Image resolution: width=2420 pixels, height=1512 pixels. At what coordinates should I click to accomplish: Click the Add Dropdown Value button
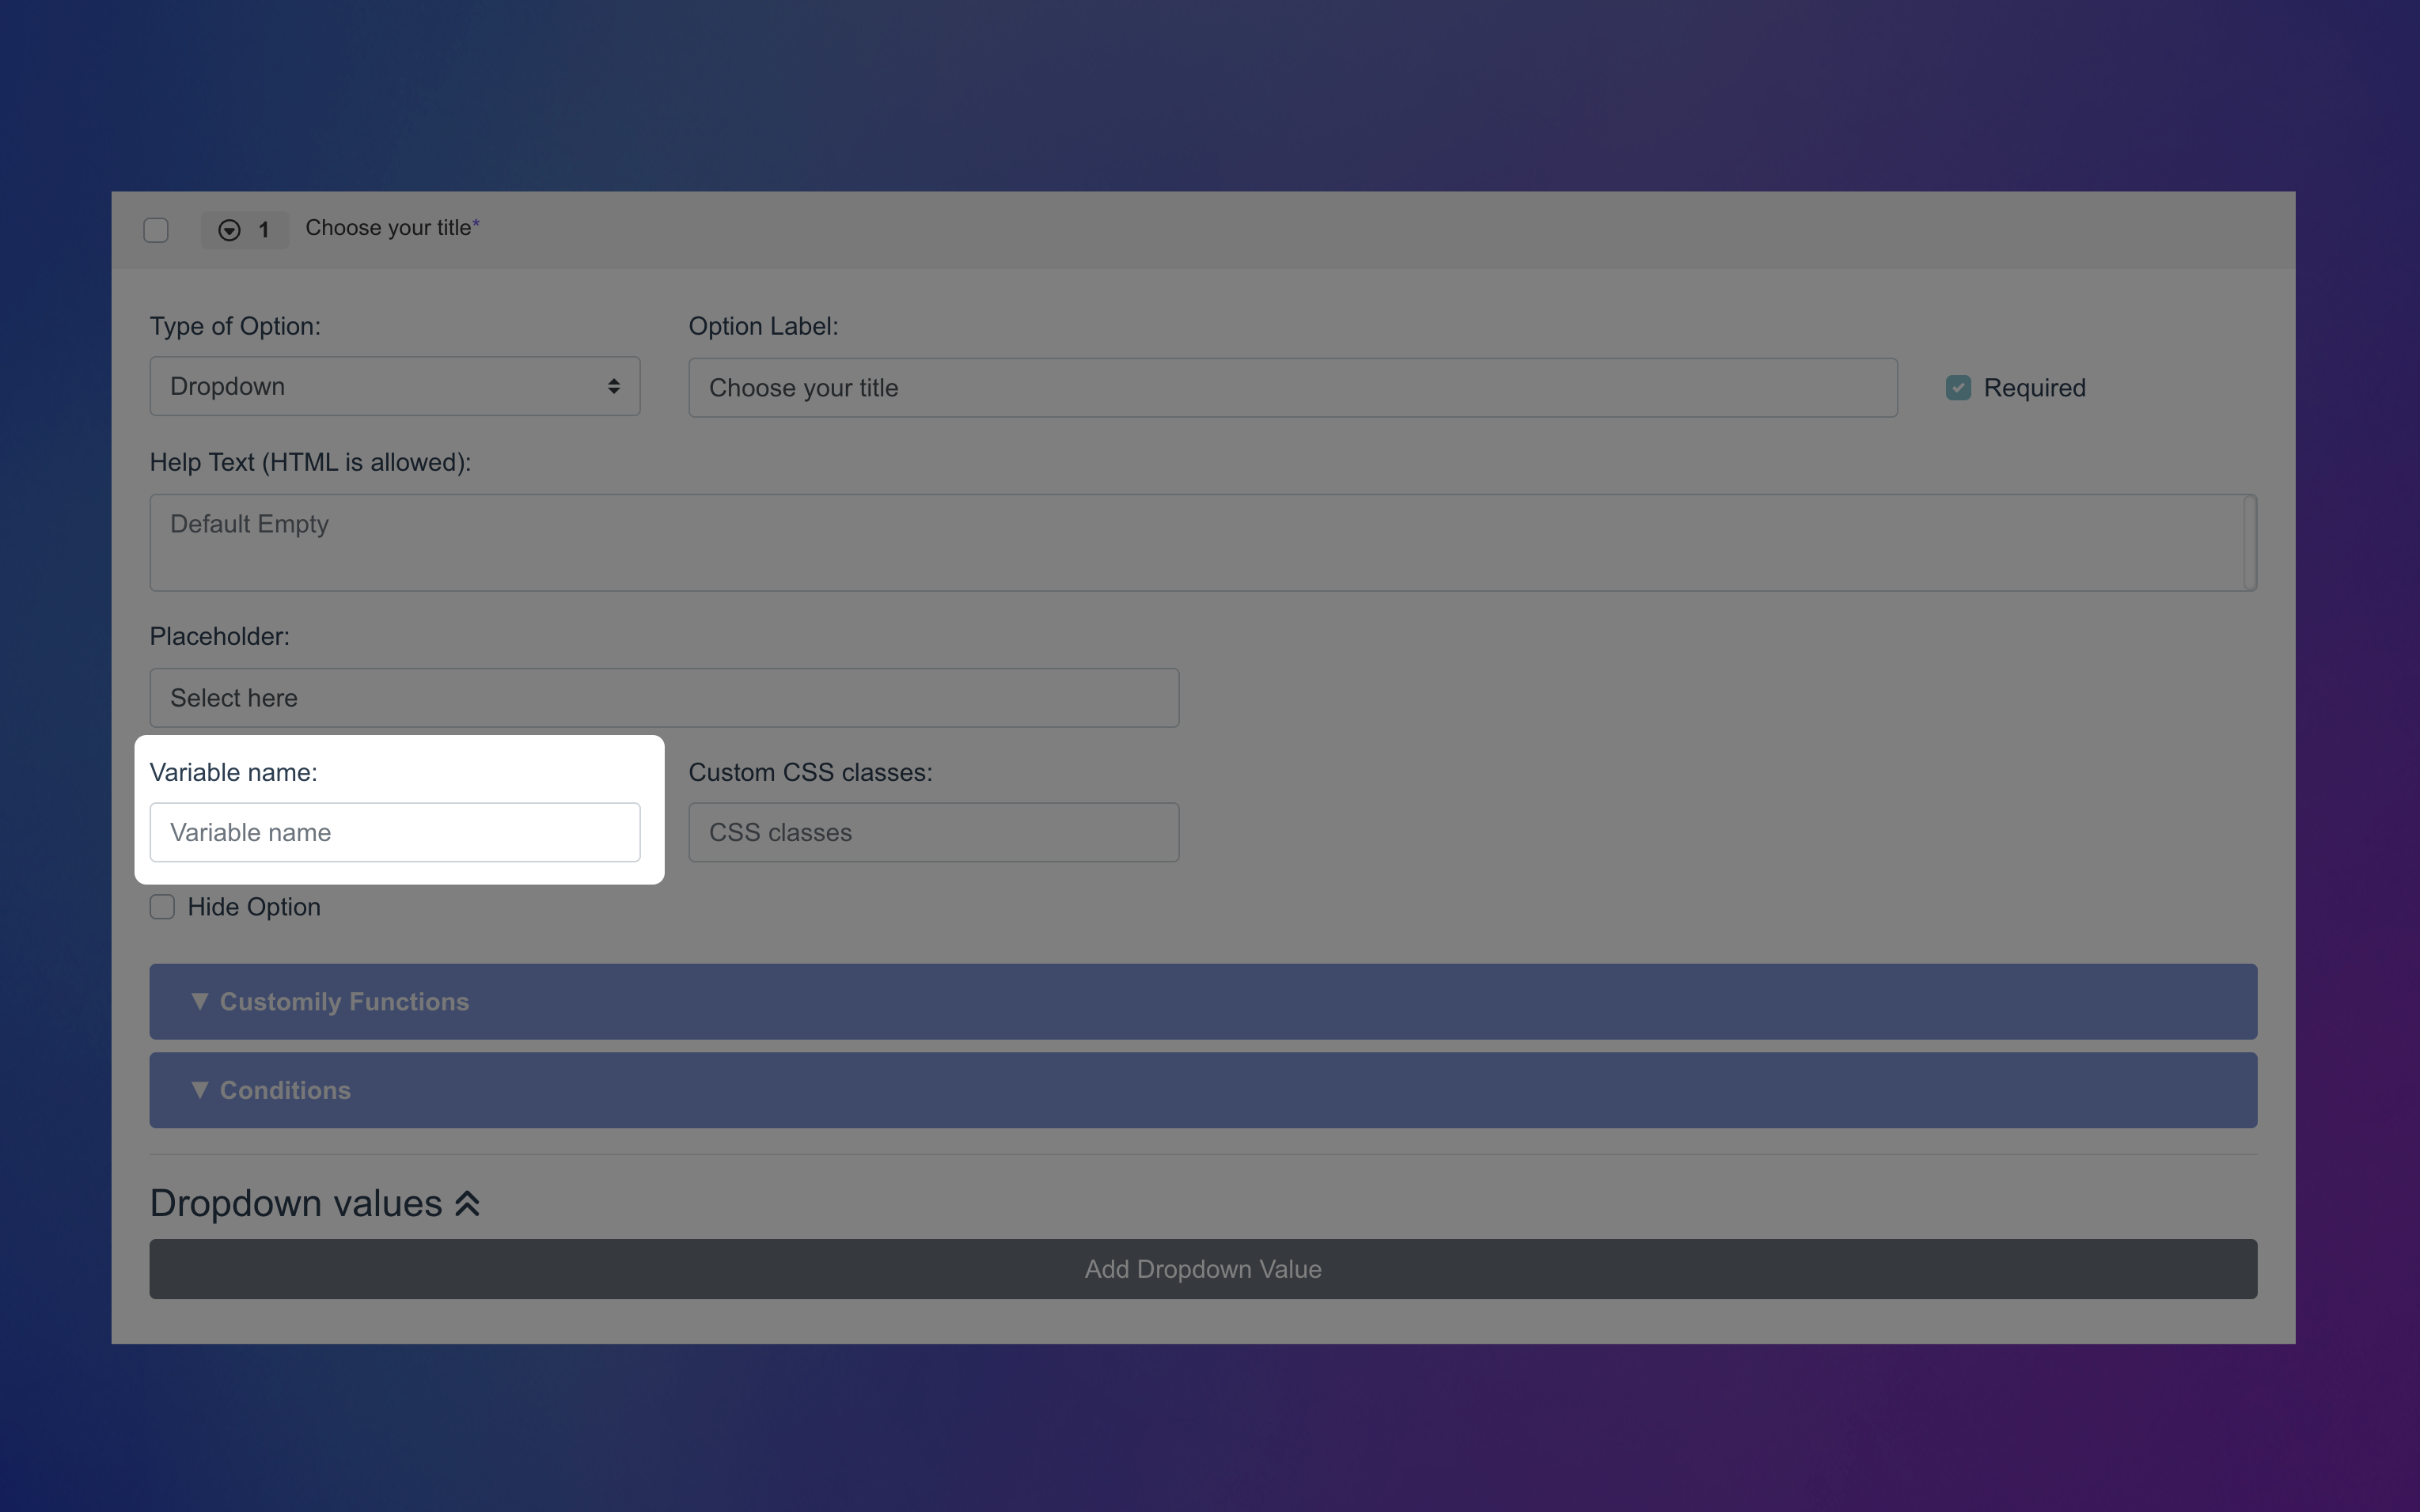coord(1203,1268)
